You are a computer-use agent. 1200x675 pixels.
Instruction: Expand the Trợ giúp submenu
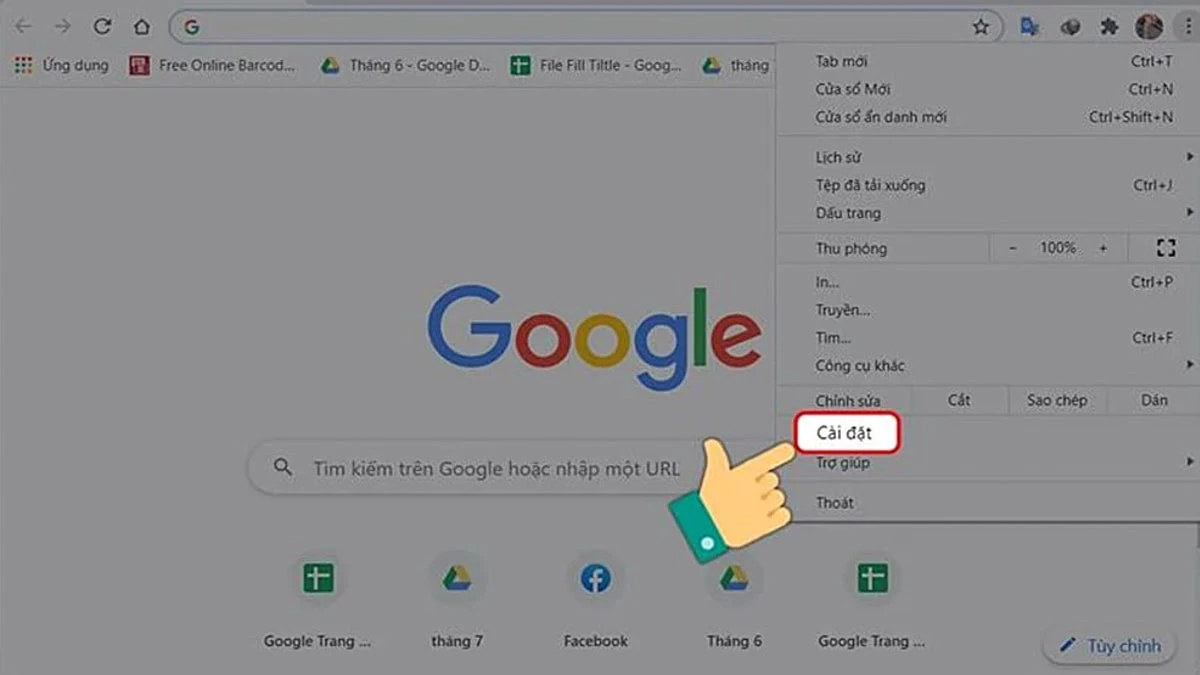[987, 463]
